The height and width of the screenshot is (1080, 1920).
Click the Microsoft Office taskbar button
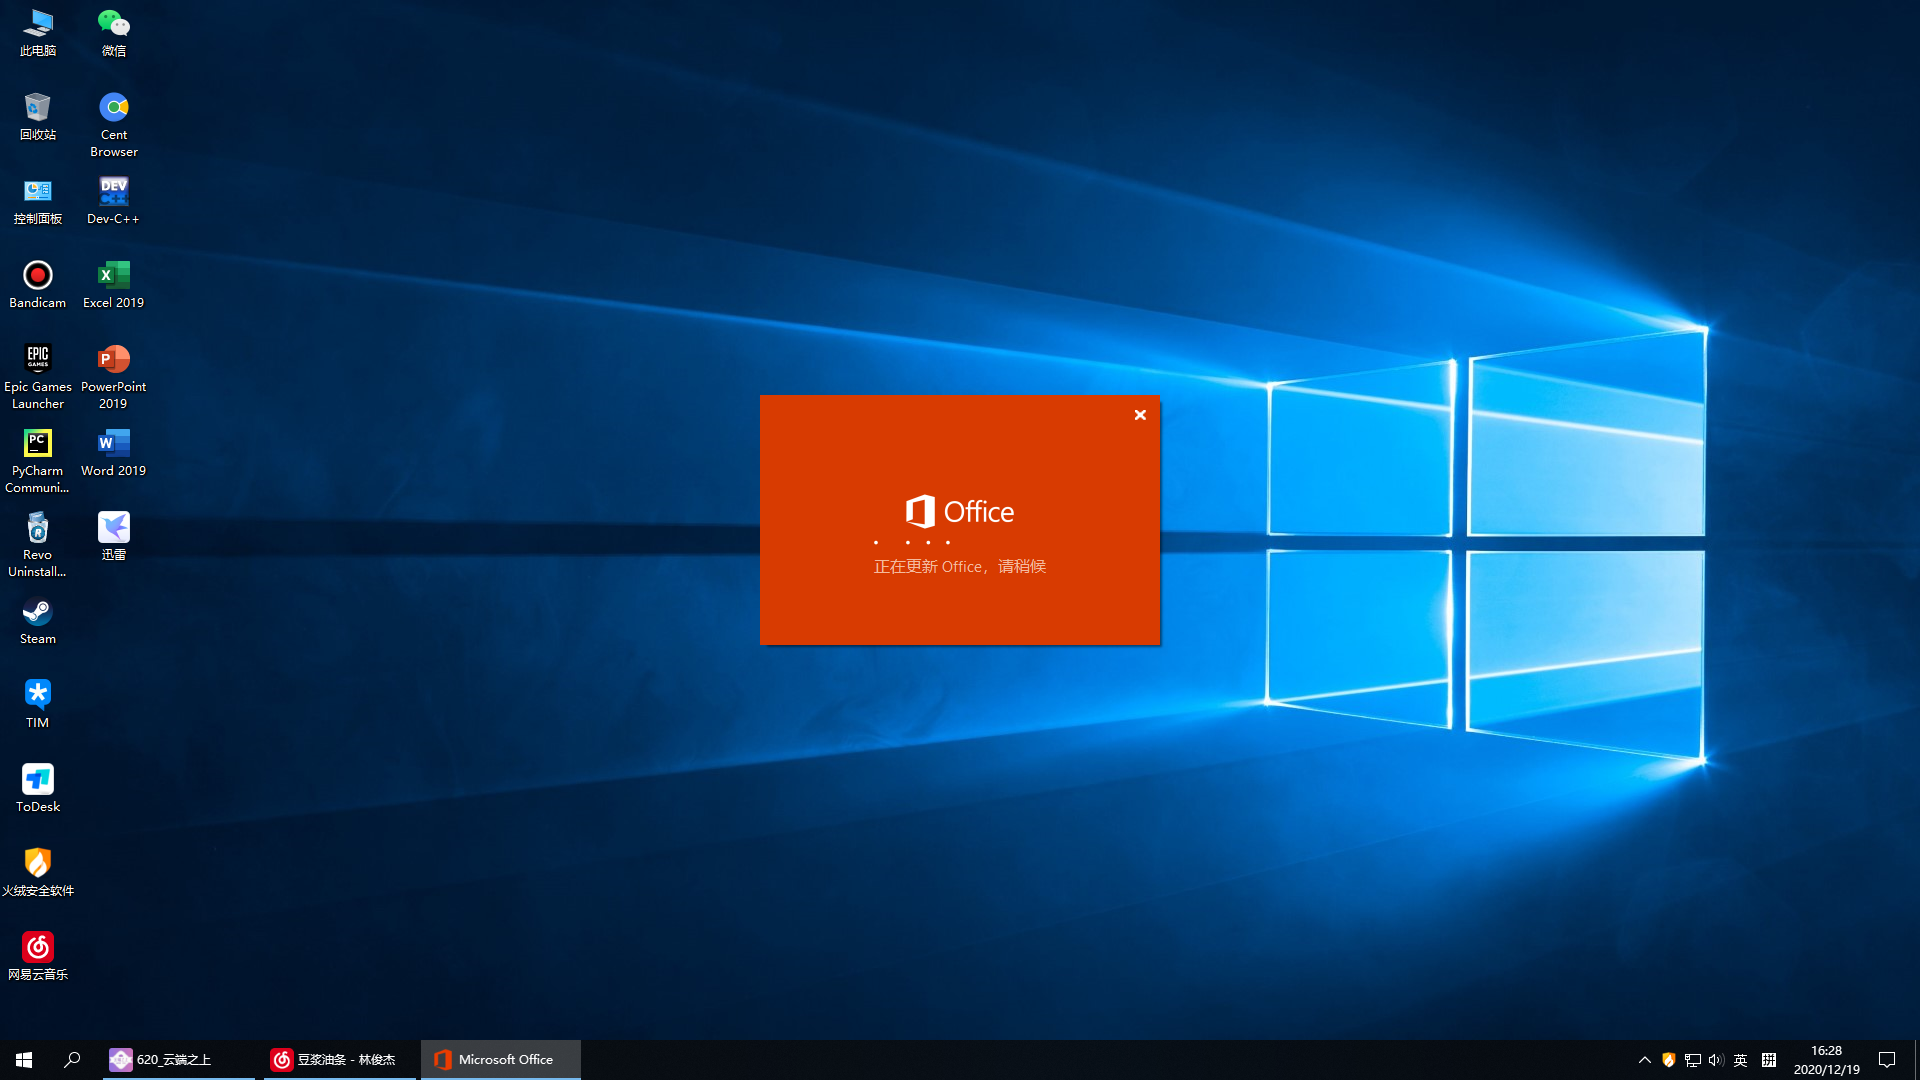(x=500, y=1060)
